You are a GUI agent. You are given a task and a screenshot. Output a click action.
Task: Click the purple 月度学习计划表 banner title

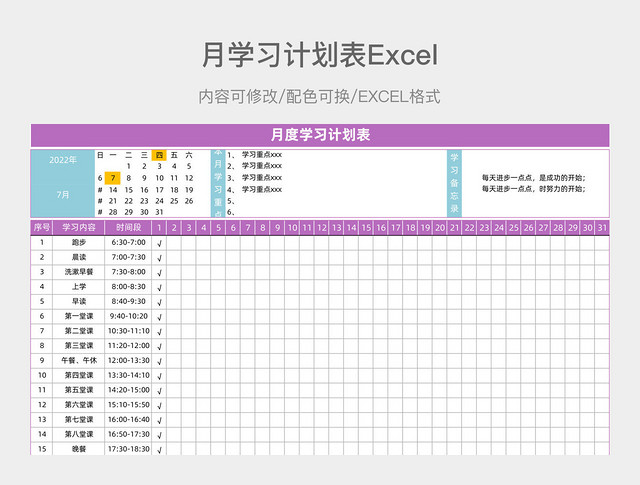click(x=320, y=135)
